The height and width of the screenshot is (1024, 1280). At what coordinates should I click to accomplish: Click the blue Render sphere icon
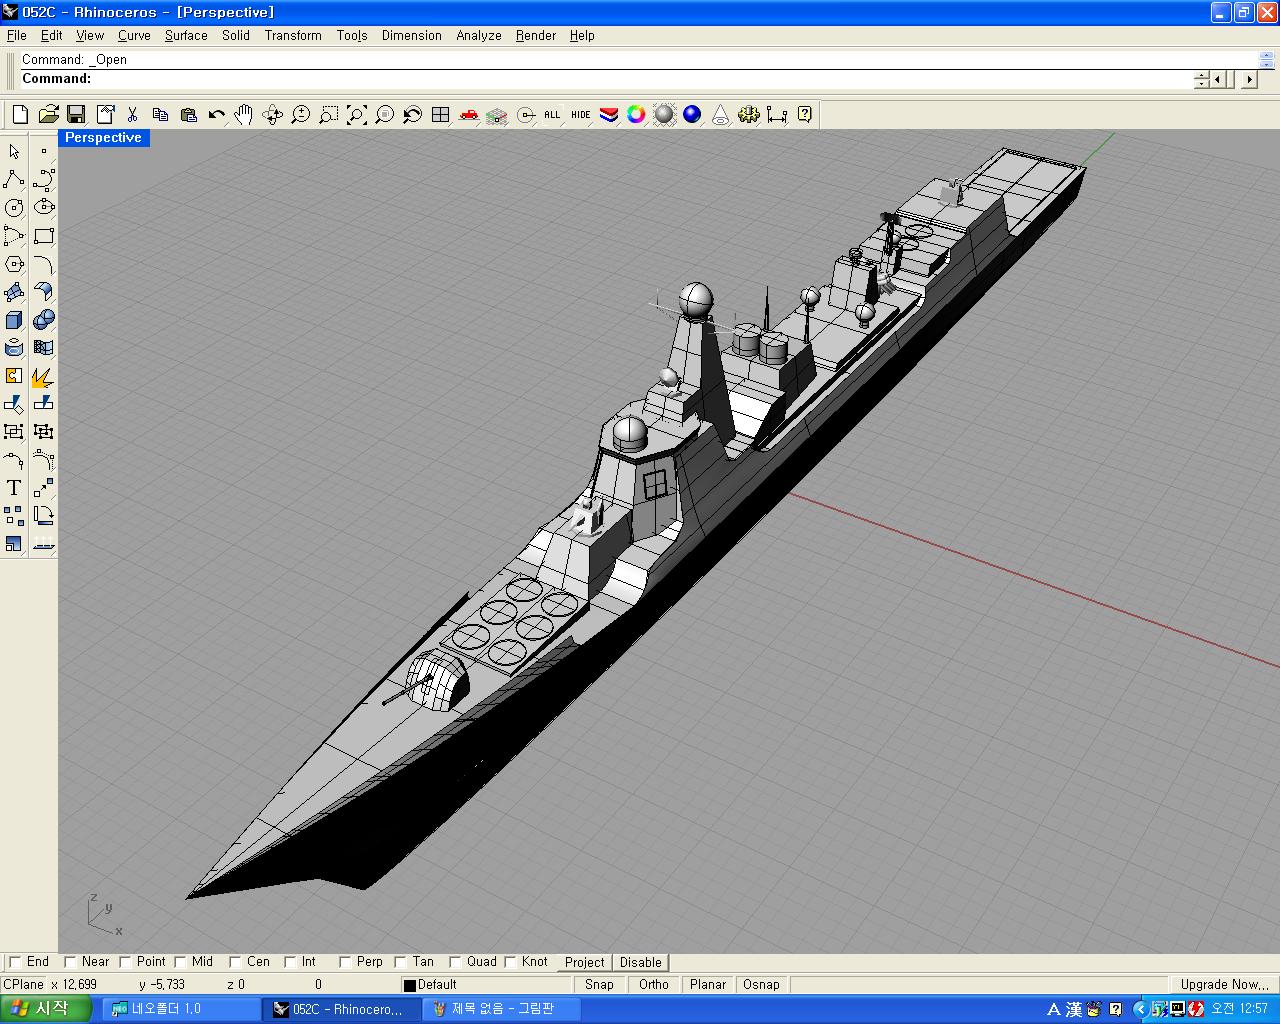pyautogui.click(x=692, y=115)
